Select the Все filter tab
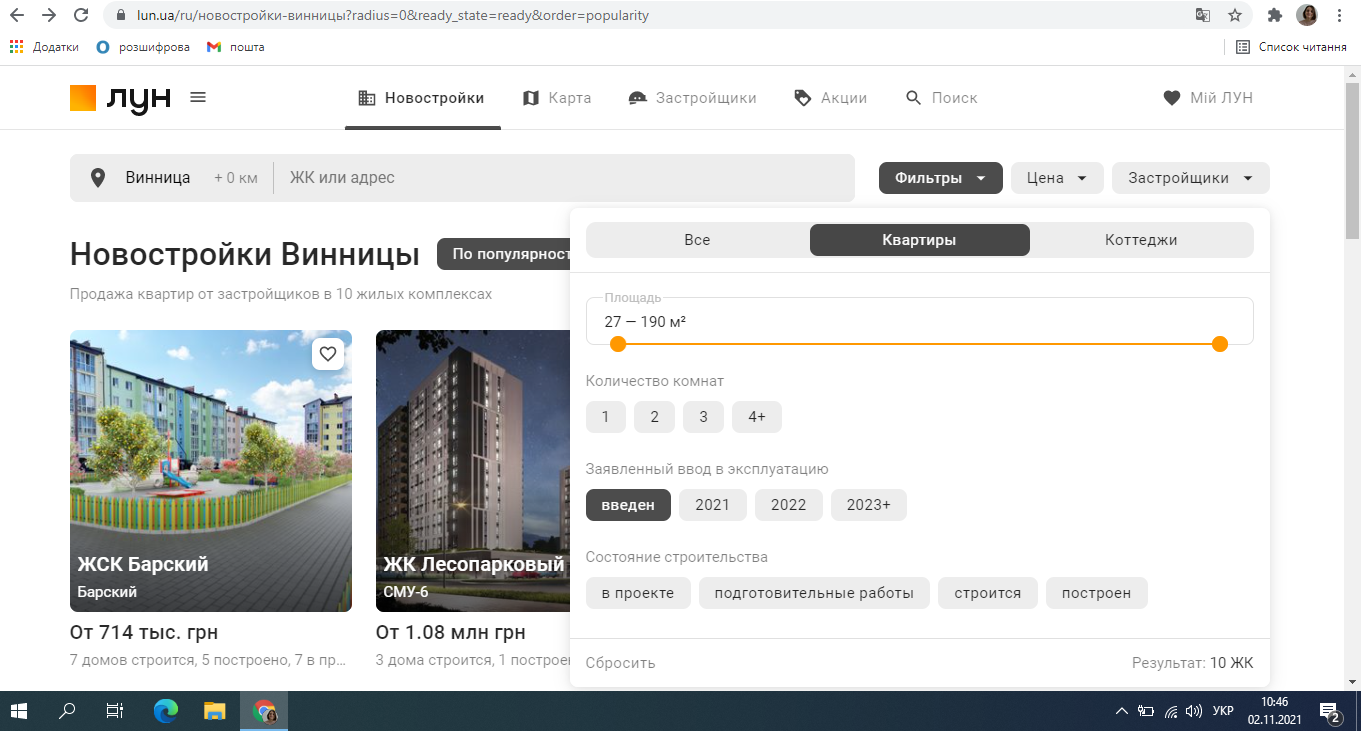This screenshot has height=731, width=1361. pos(697,240)
